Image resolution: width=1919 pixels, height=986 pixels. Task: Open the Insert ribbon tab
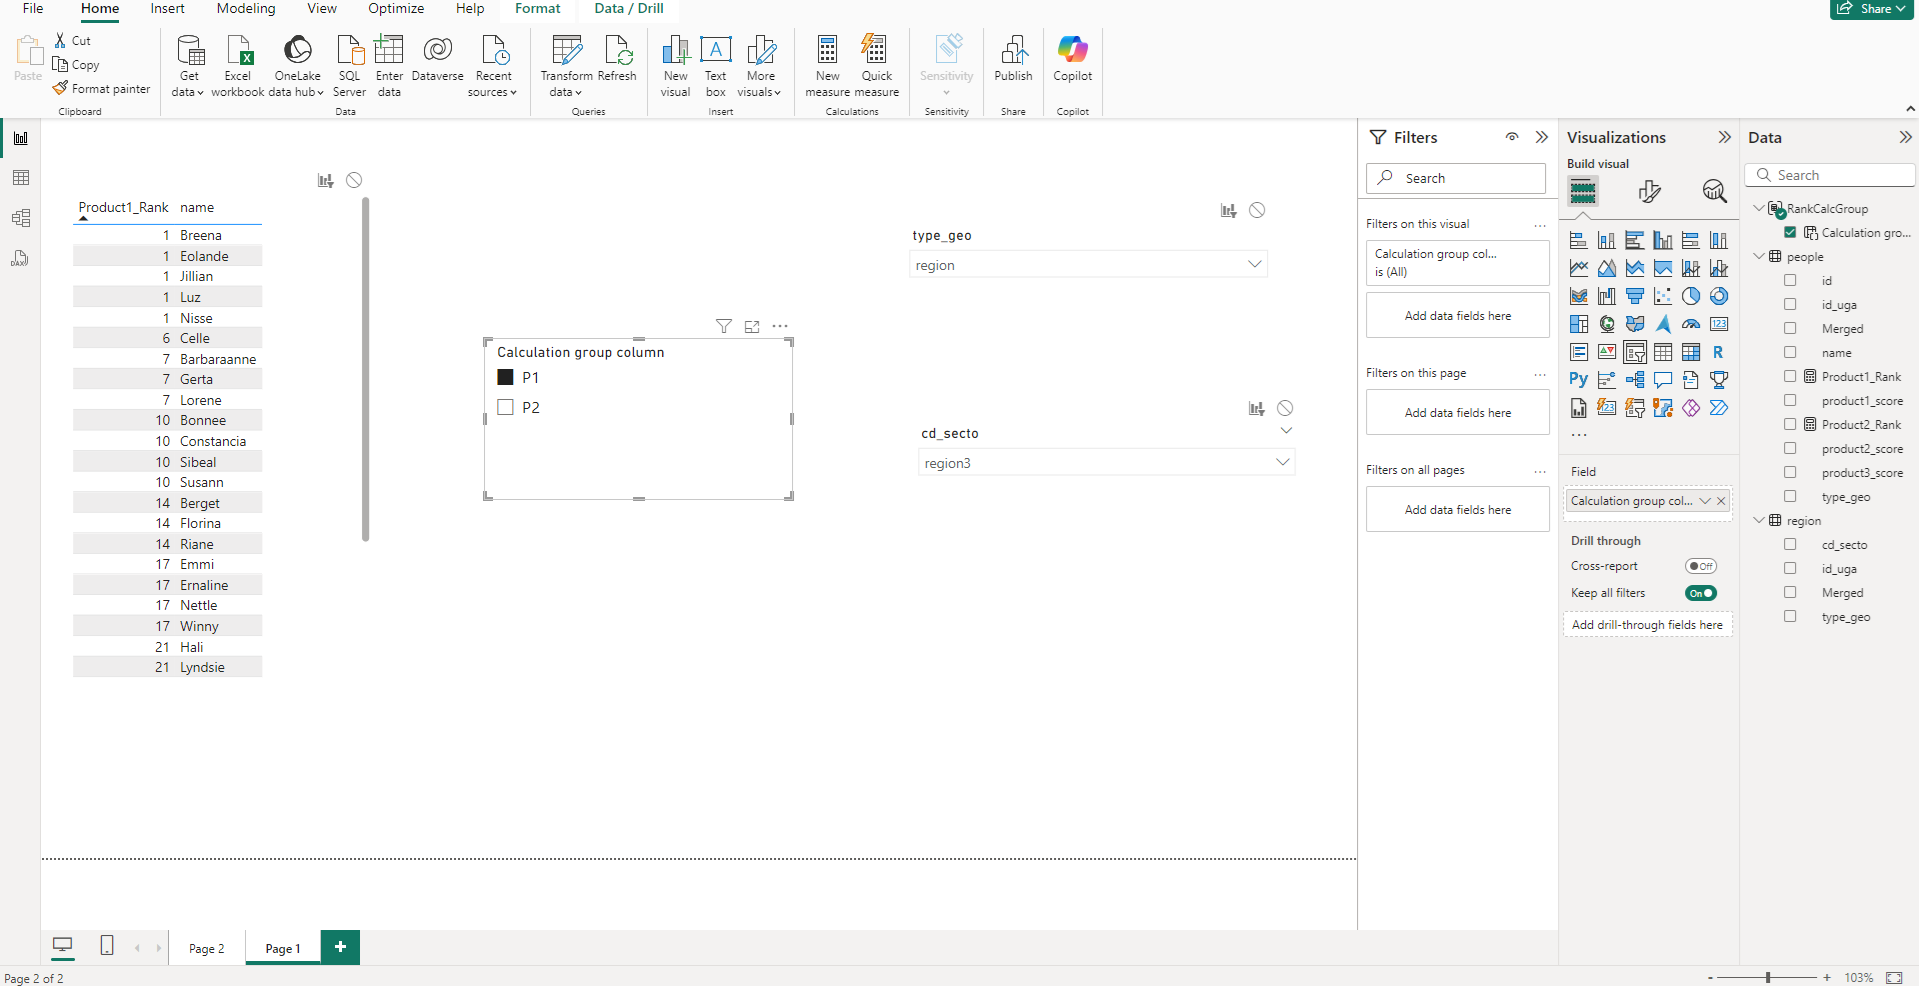[167, 9]
